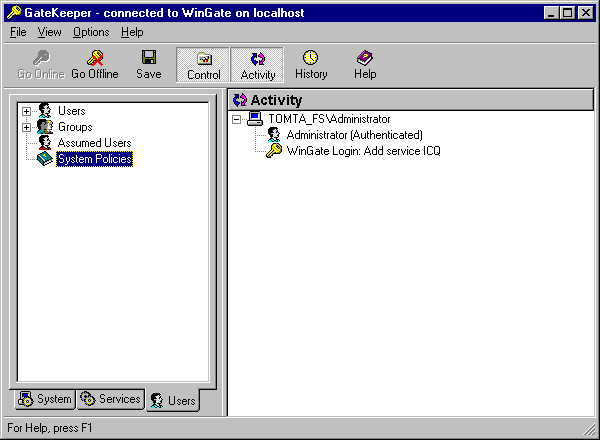Select the Groups tree label
The image size is (600, 440).
[75, 127]
